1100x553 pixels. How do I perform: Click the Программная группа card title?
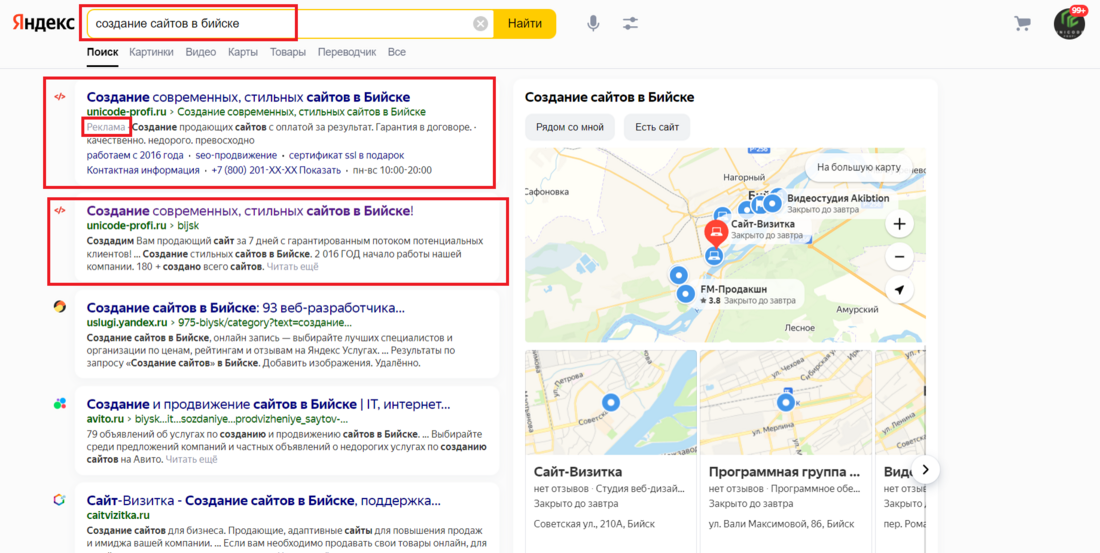784,472
